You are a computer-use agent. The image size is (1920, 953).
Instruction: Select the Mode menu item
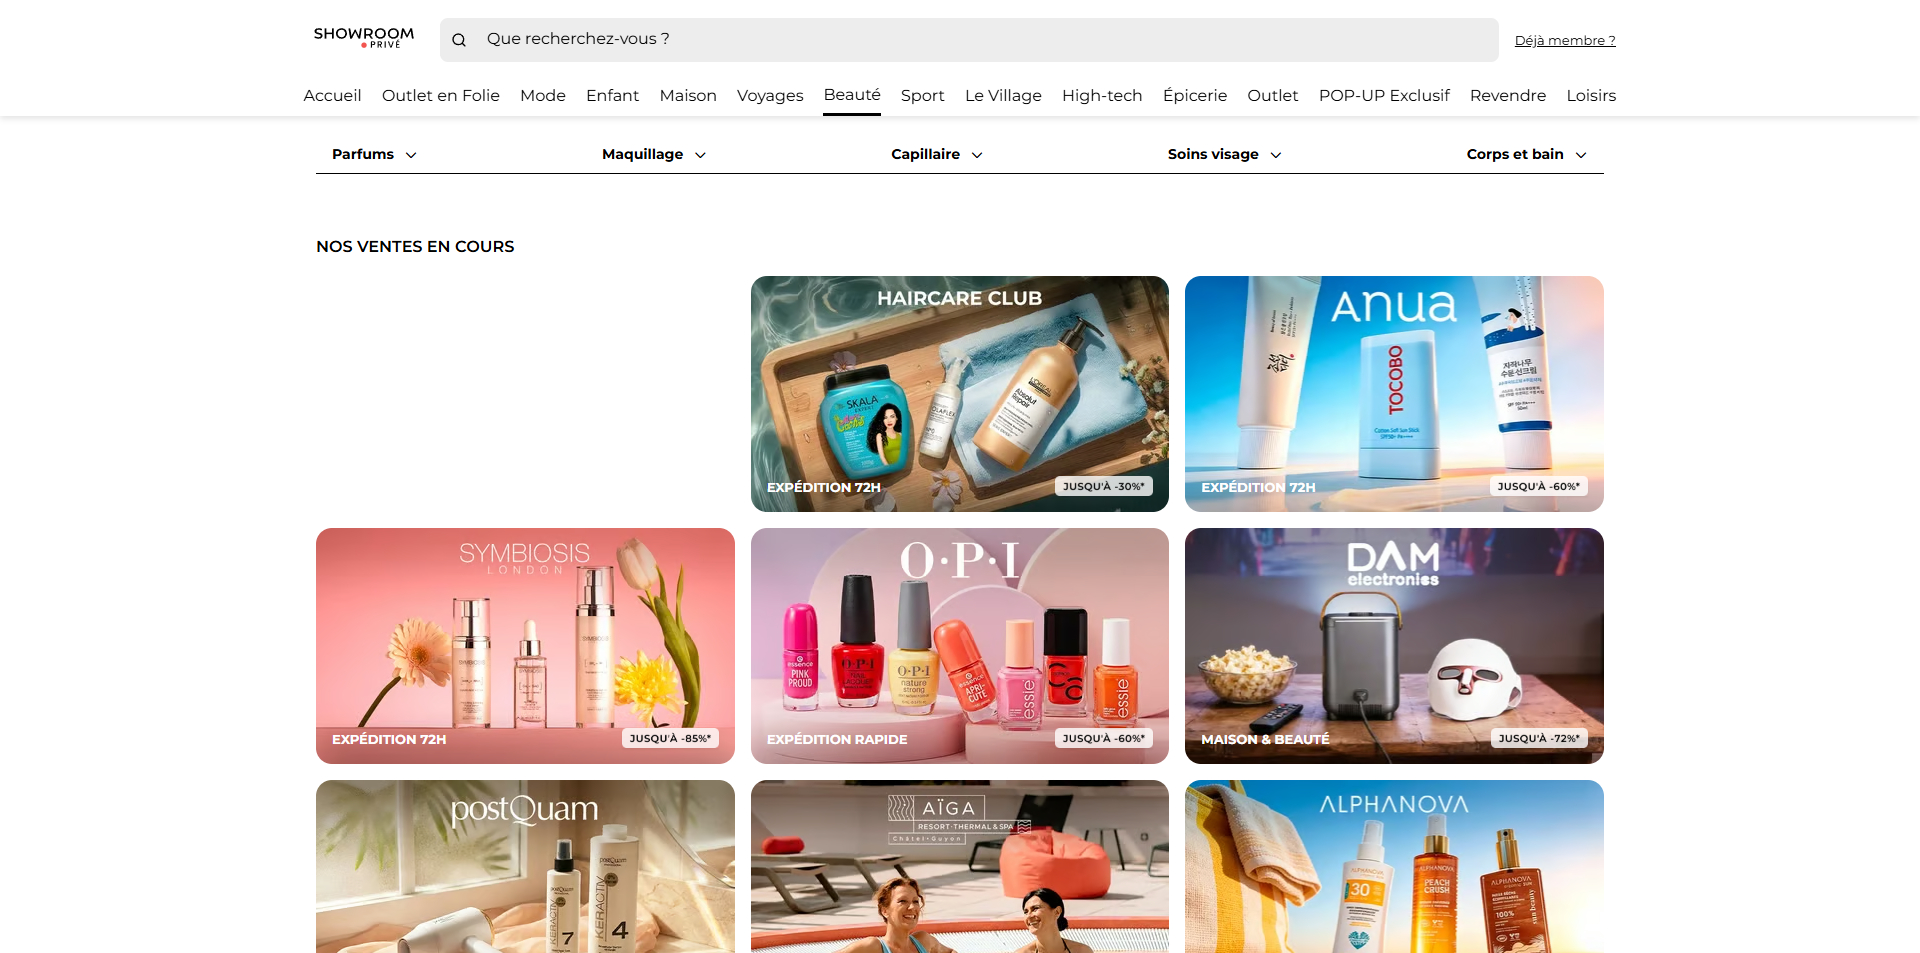(543, 95)
